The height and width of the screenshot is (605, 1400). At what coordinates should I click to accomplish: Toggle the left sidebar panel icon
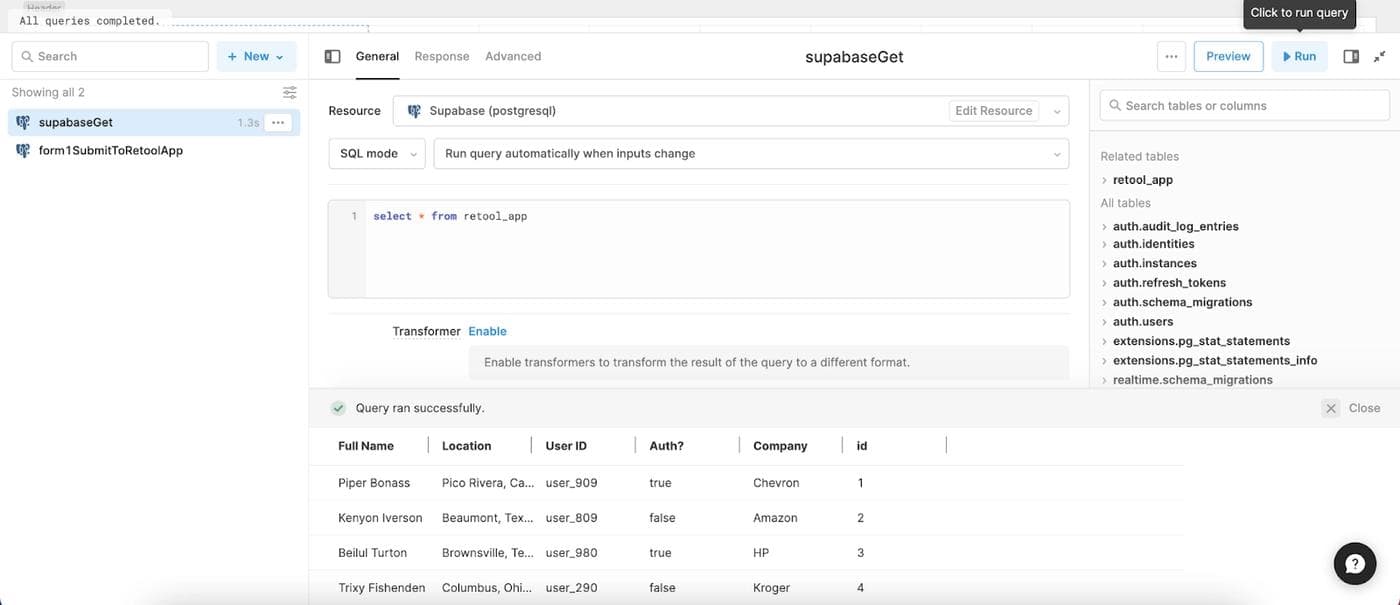click(x=332, y=57)
